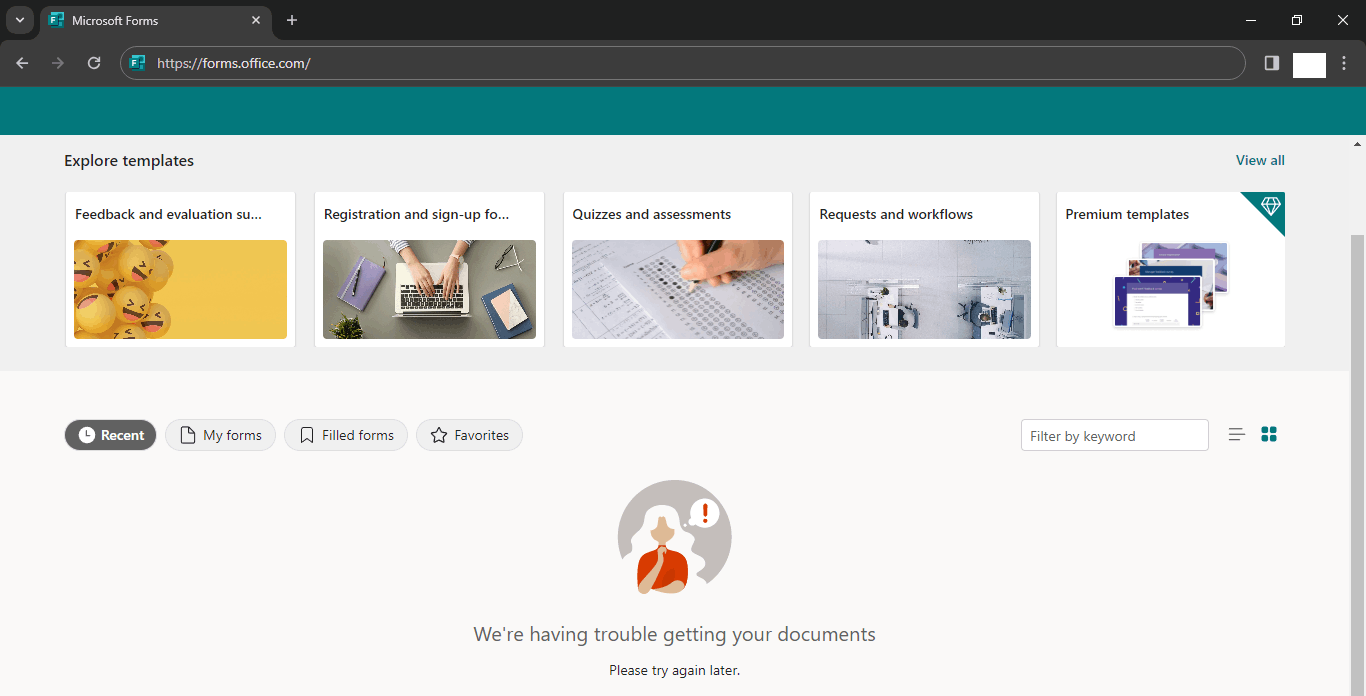Switch to list view of forms
Screen dimensions: 1366x696
coord(1236,434)
